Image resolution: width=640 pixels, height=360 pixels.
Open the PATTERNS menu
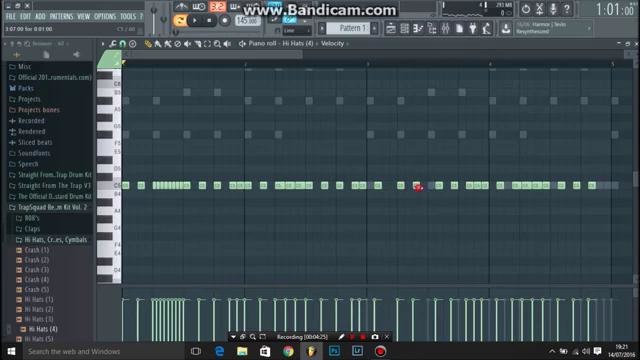click(x=61, y=17)
